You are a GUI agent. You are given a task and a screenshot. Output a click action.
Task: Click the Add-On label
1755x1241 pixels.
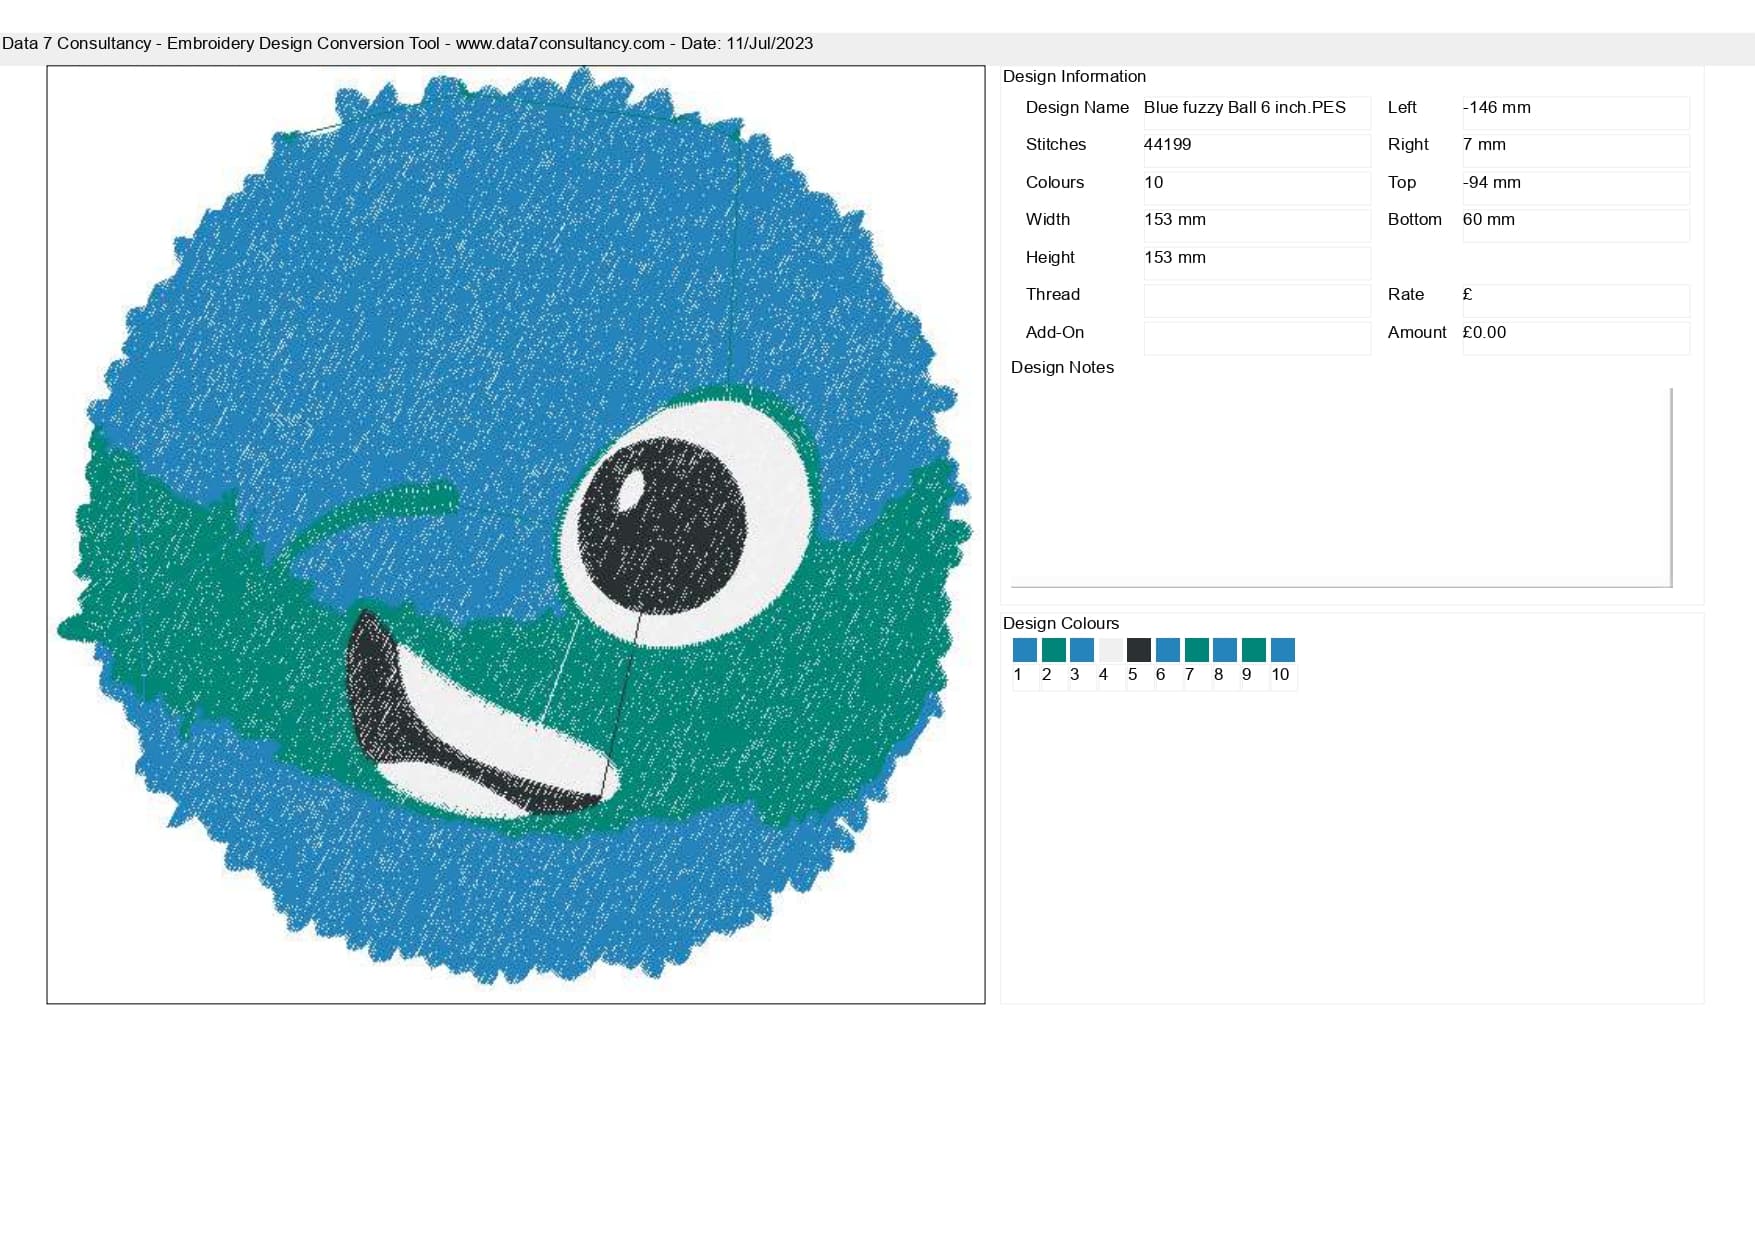coord(1054,332)
